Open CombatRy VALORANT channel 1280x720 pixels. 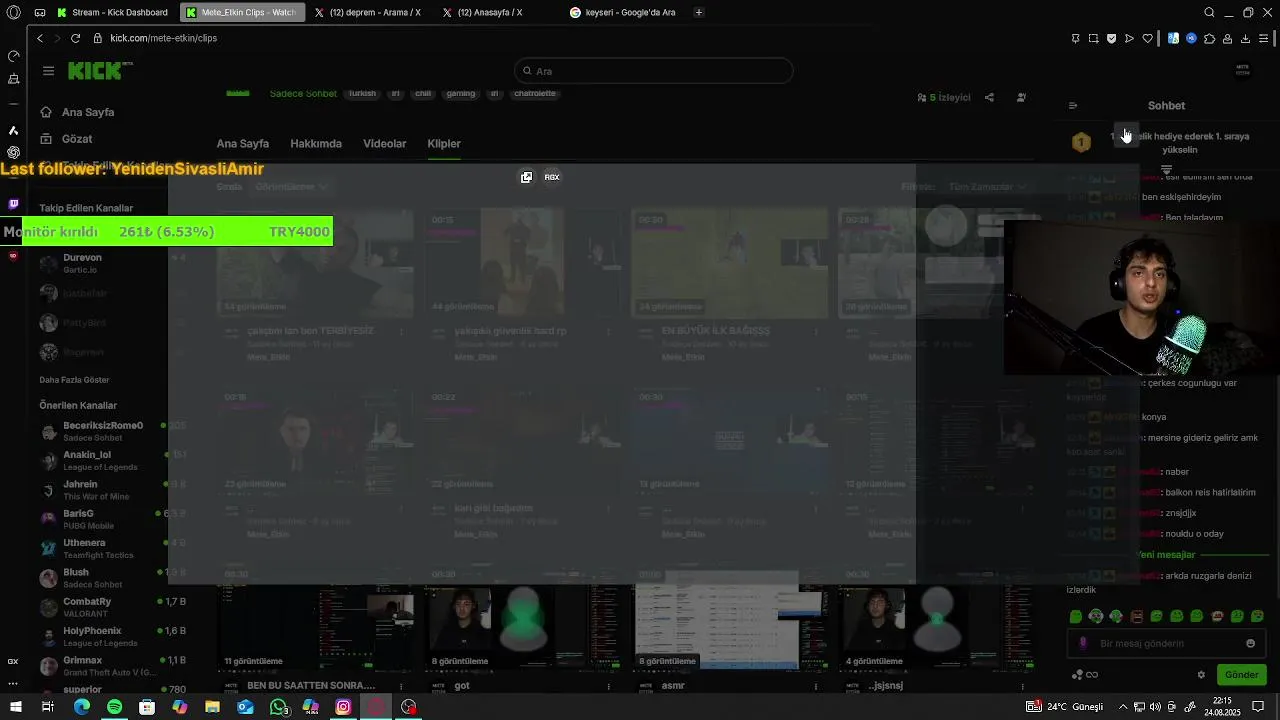pos(112,607)
